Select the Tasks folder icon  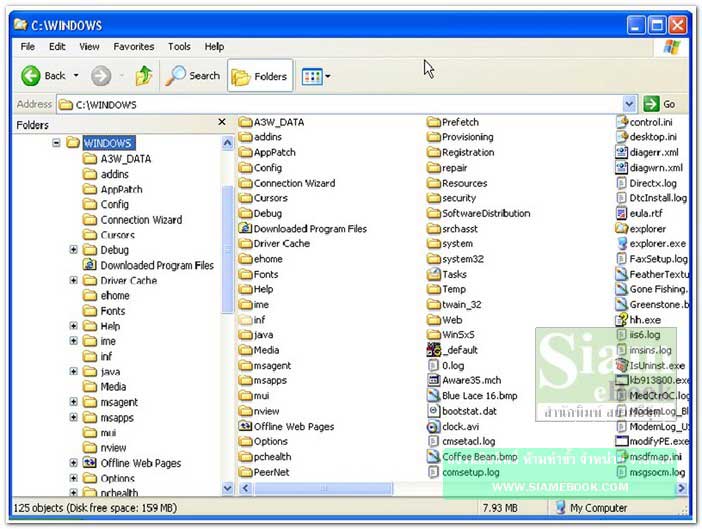[434, 274]
